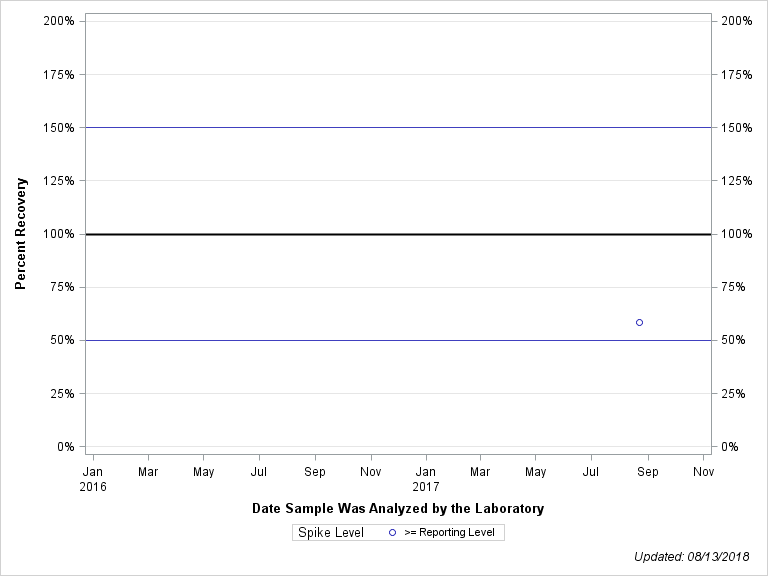
Task: Click the 'Jan 2017' date axis label
Action: pyautogui.click(x=426, y=479)
